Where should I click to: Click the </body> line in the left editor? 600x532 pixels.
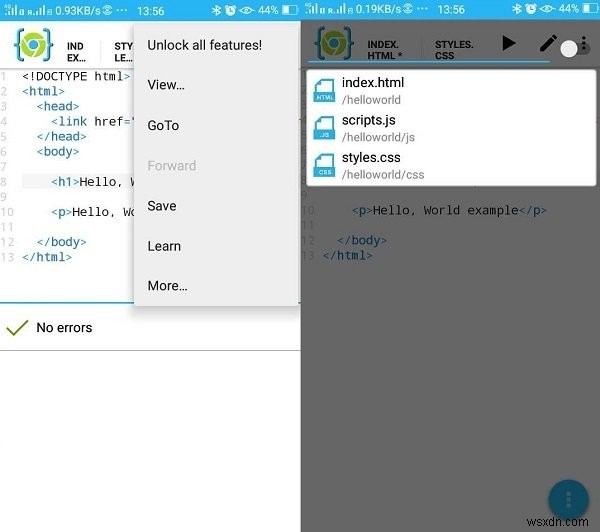(x=62, y=242)
